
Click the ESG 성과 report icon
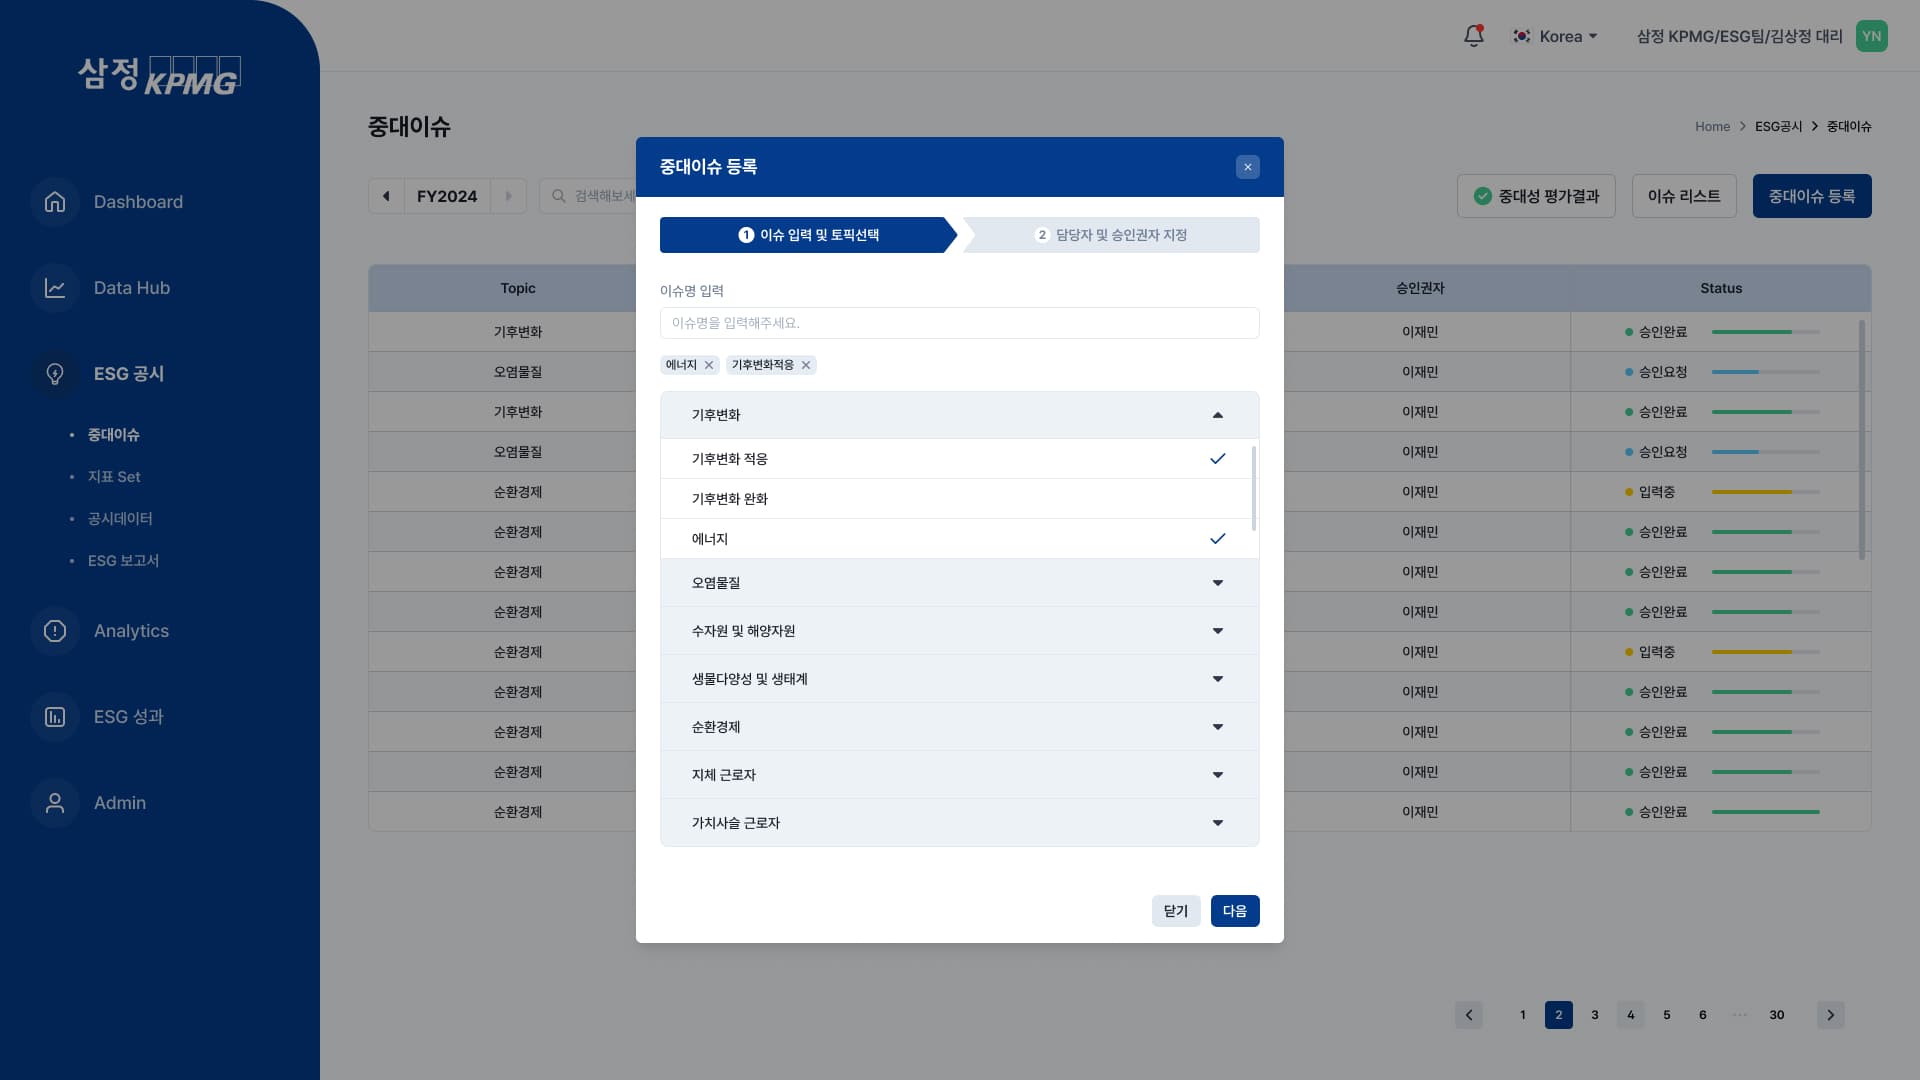pos(55,717)
